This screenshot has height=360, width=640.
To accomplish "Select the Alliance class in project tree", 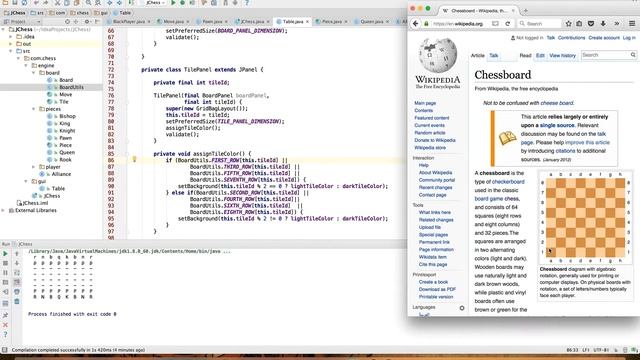I will tap(61, 174).
